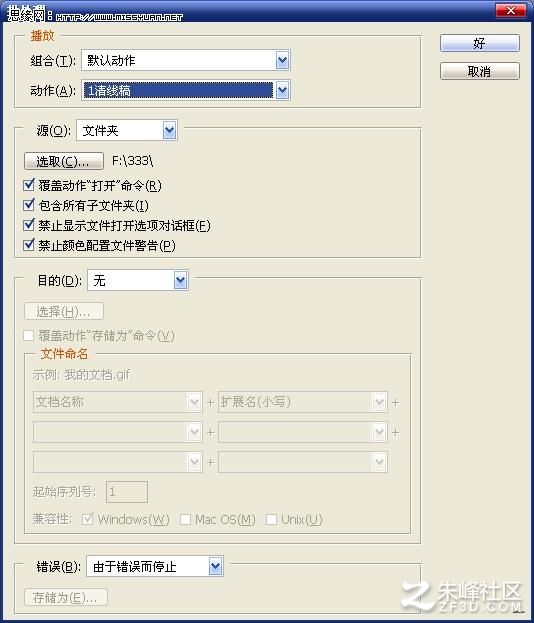Open the 扩展名(小写) file naming dropdown
Image resolution: width=534 pixels, height=623 pixels.
coord(303,402)
